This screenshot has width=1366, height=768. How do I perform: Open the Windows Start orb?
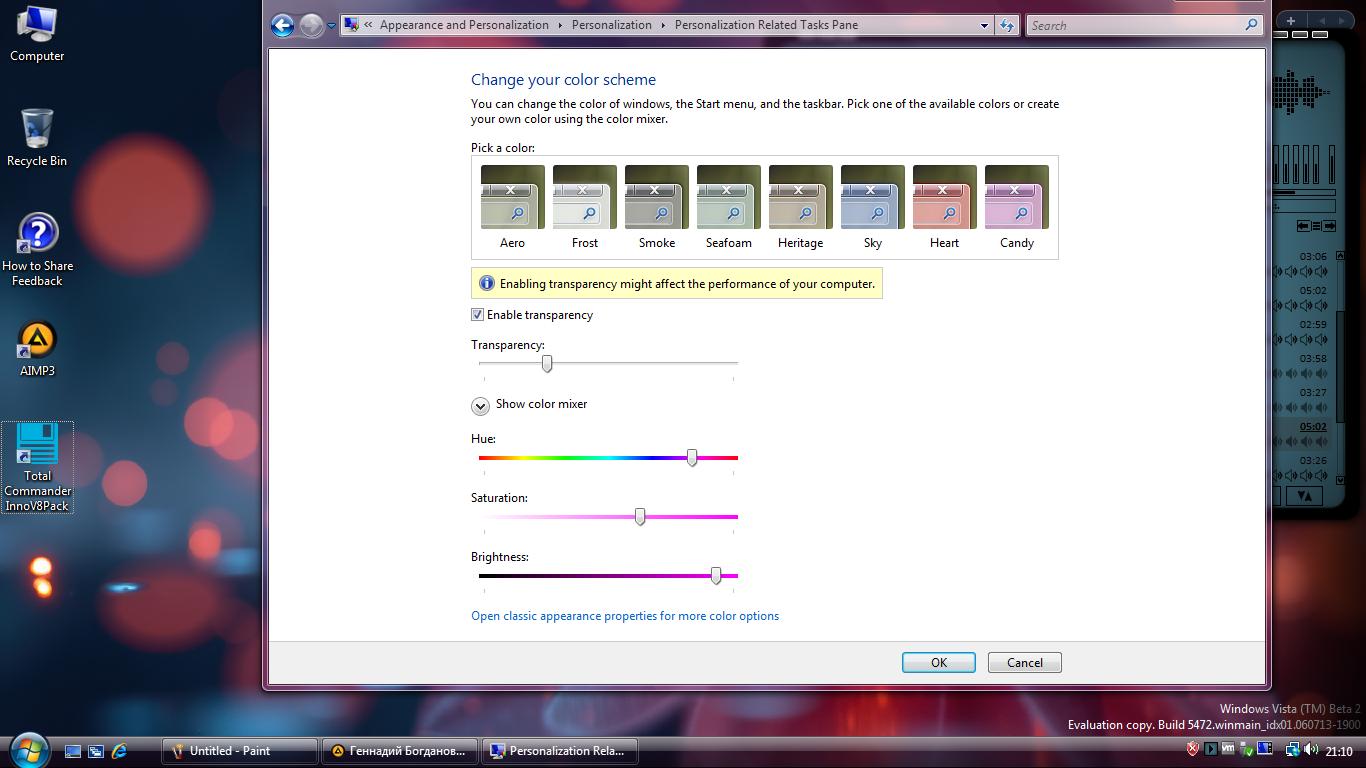tap(28, 749)
